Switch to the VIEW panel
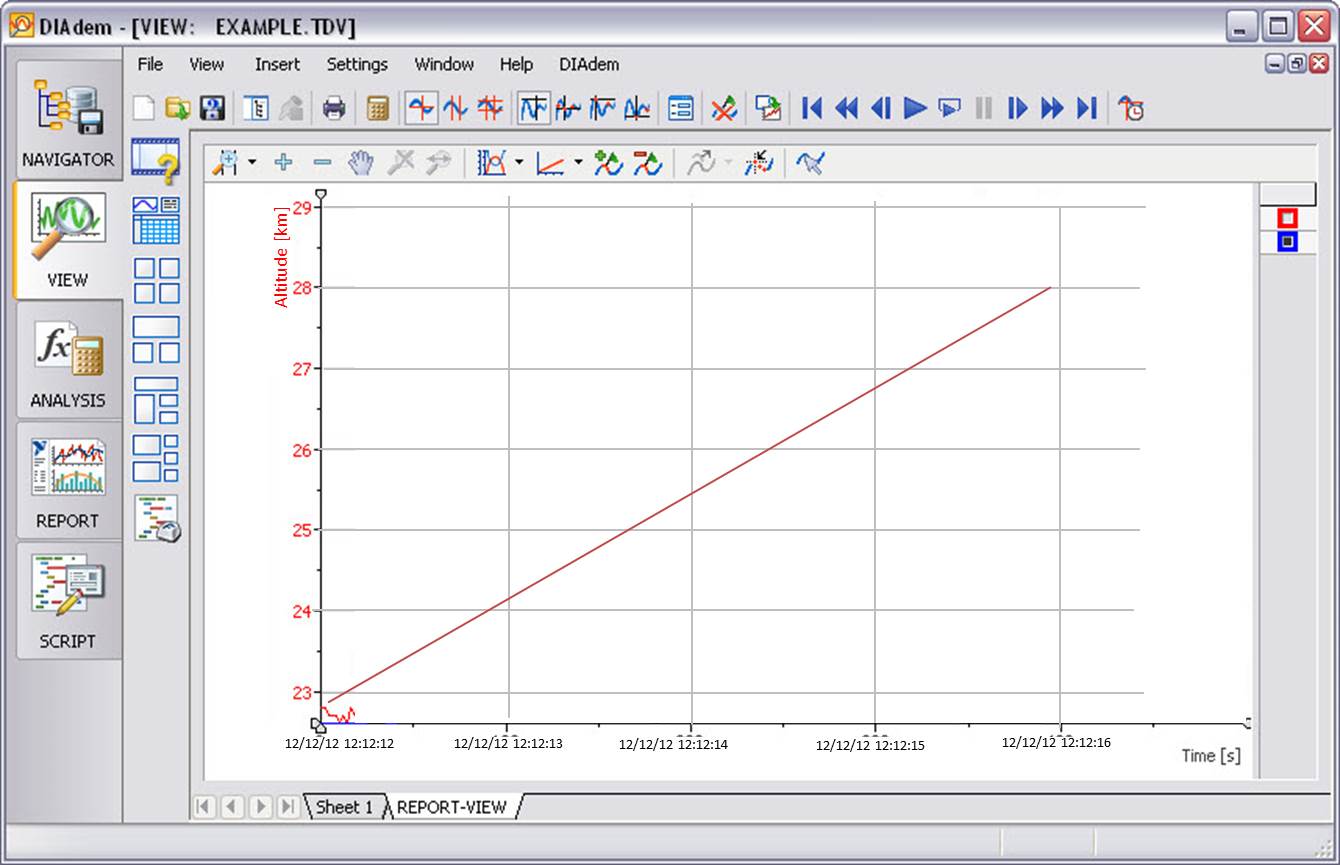This screenshot has width=1340, height=865. (x=68, y=240)
